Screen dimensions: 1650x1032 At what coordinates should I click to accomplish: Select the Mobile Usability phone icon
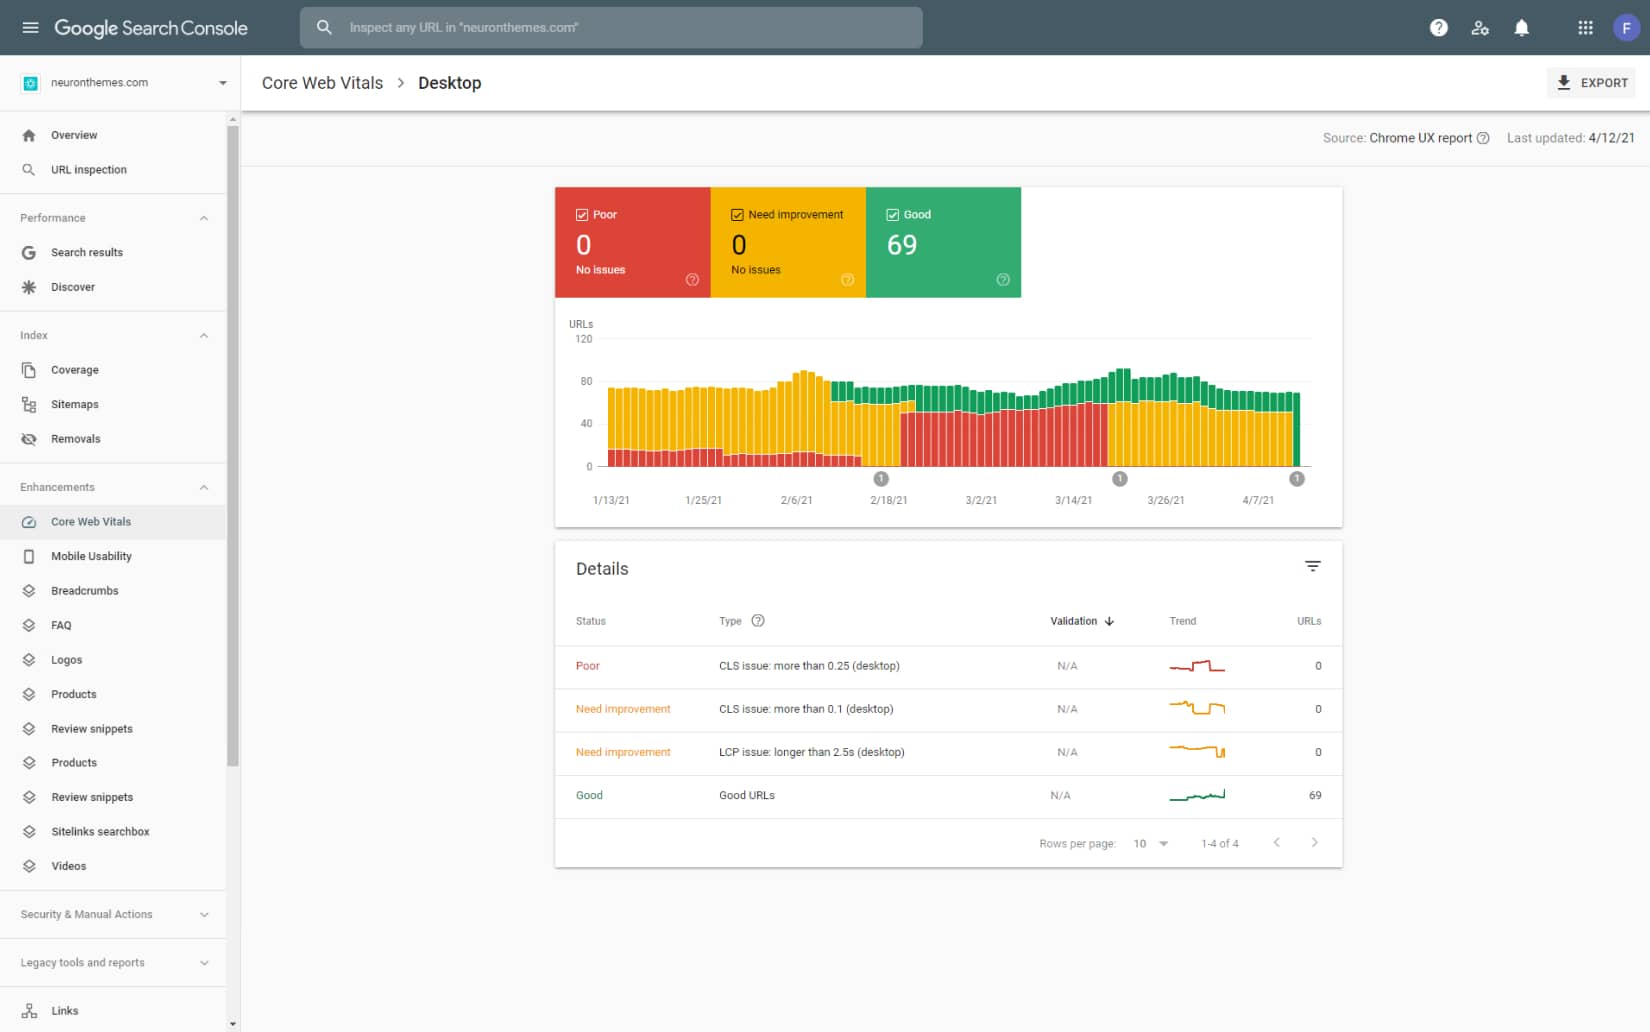point(30,556)
